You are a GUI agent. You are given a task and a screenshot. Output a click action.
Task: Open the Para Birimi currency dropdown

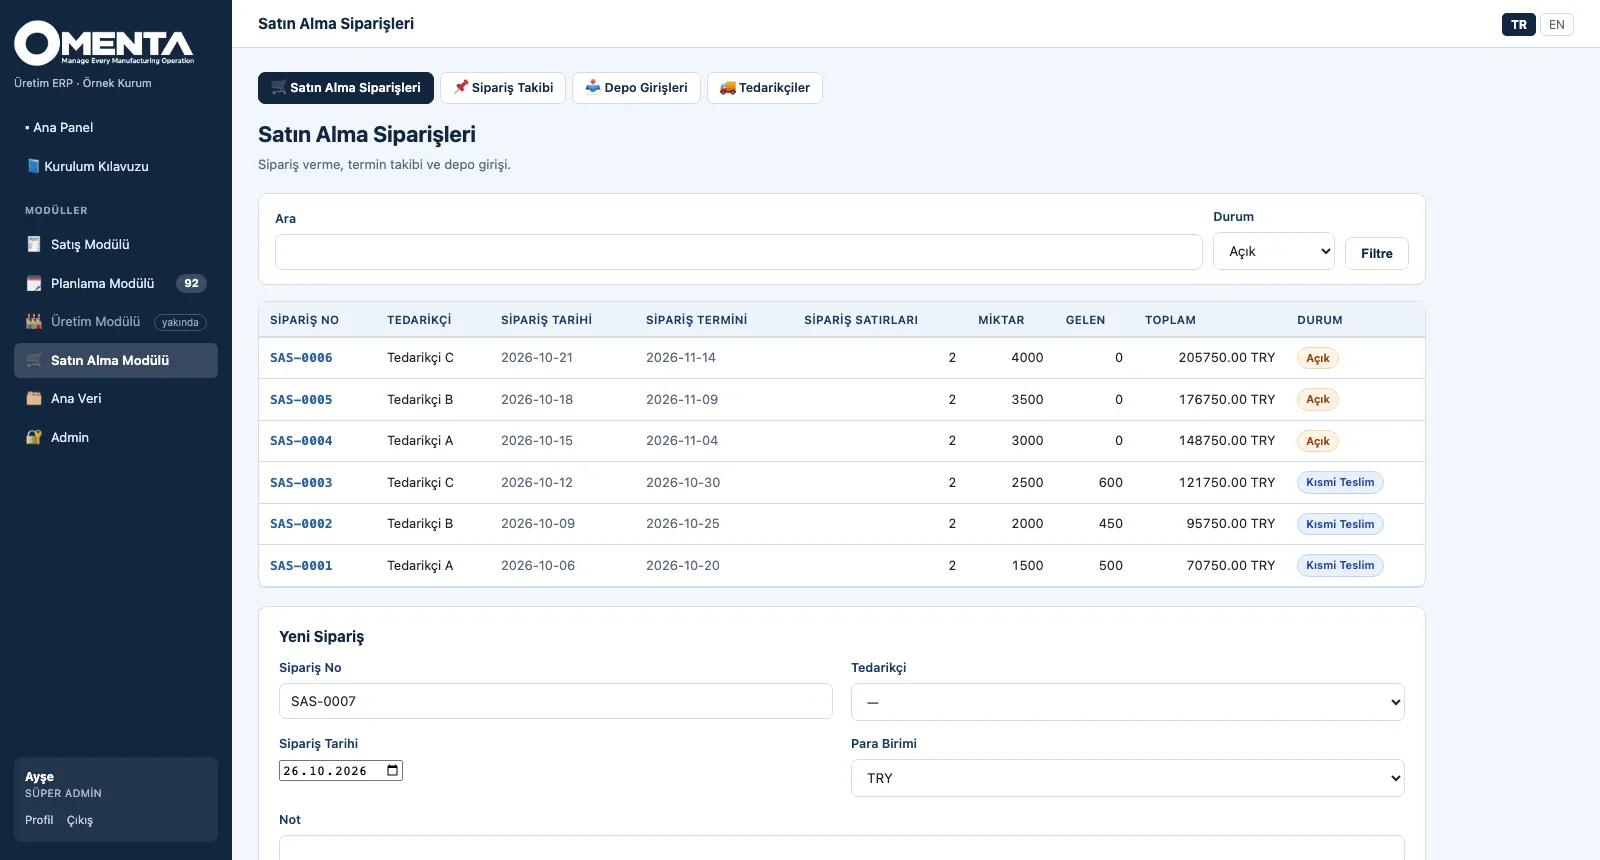(1128, 778)
